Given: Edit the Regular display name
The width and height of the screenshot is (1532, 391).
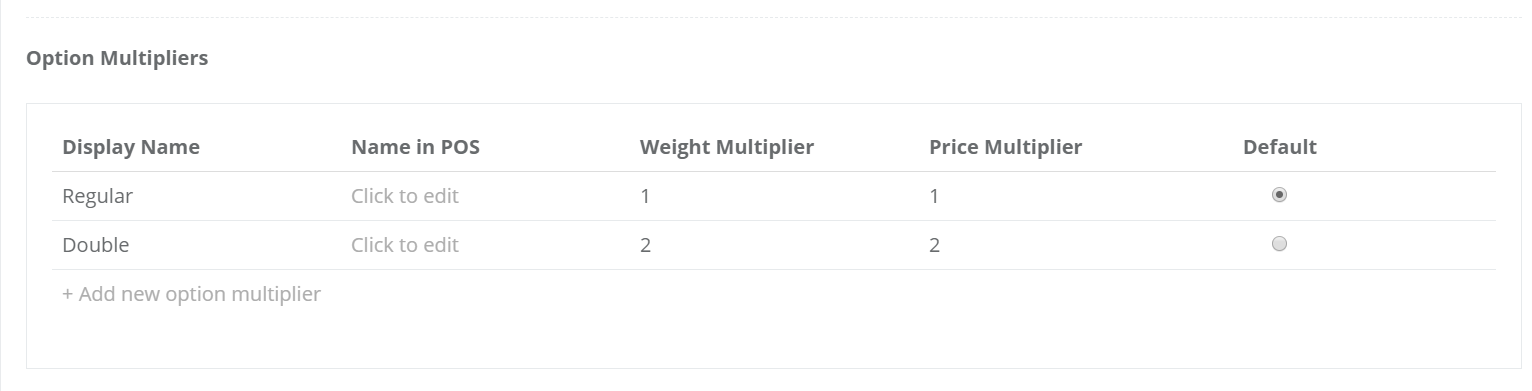Looking at the screenshot, I should point(97,196).
